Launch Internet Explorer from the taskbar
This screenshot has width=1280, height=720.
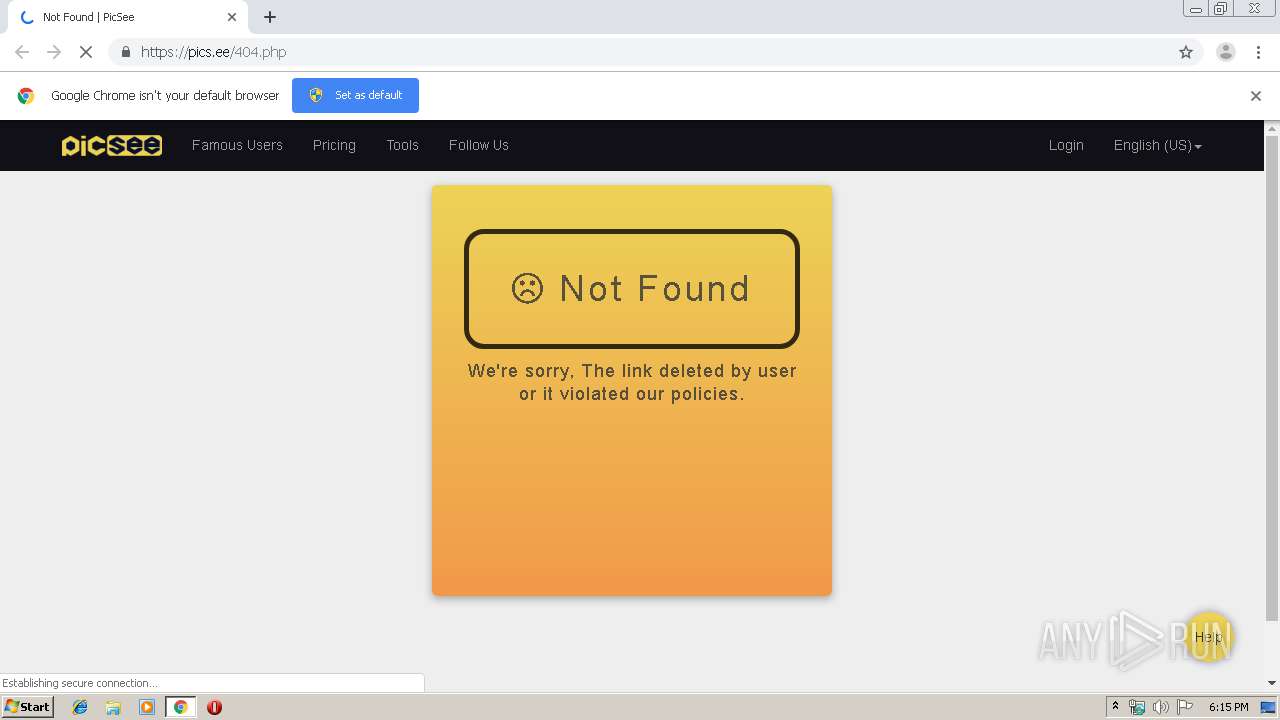coord(80,707)
